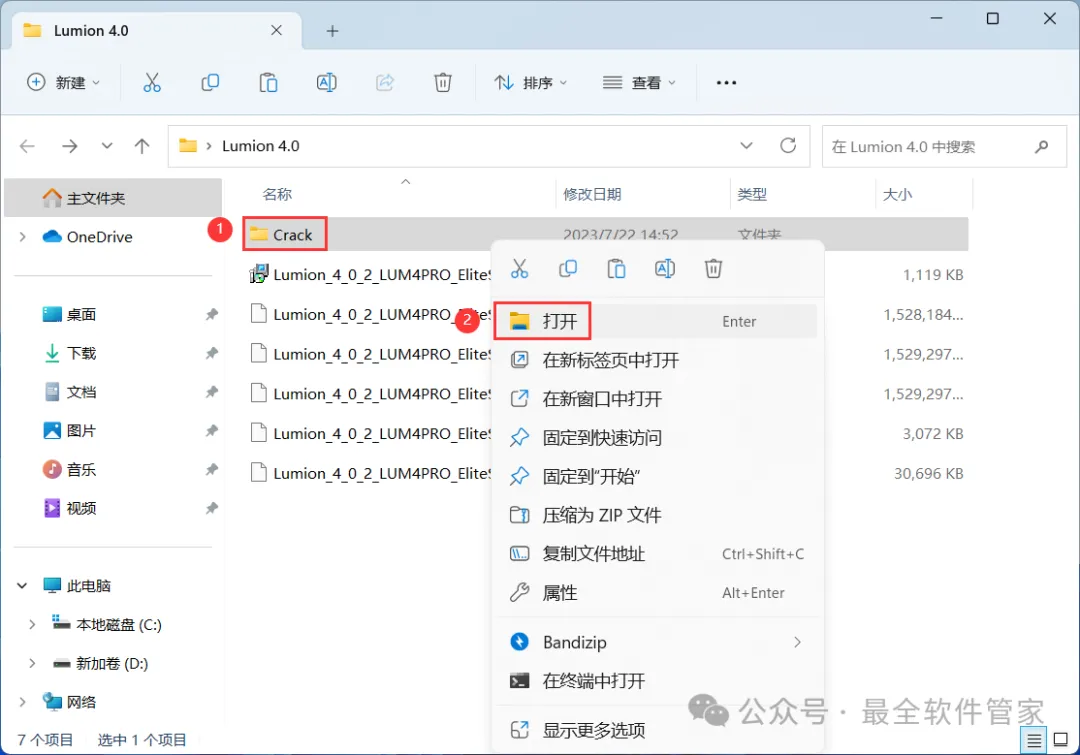Click the search magnifier icon
Viewport: 1080px width, 755px height.
click(1041, 146)
